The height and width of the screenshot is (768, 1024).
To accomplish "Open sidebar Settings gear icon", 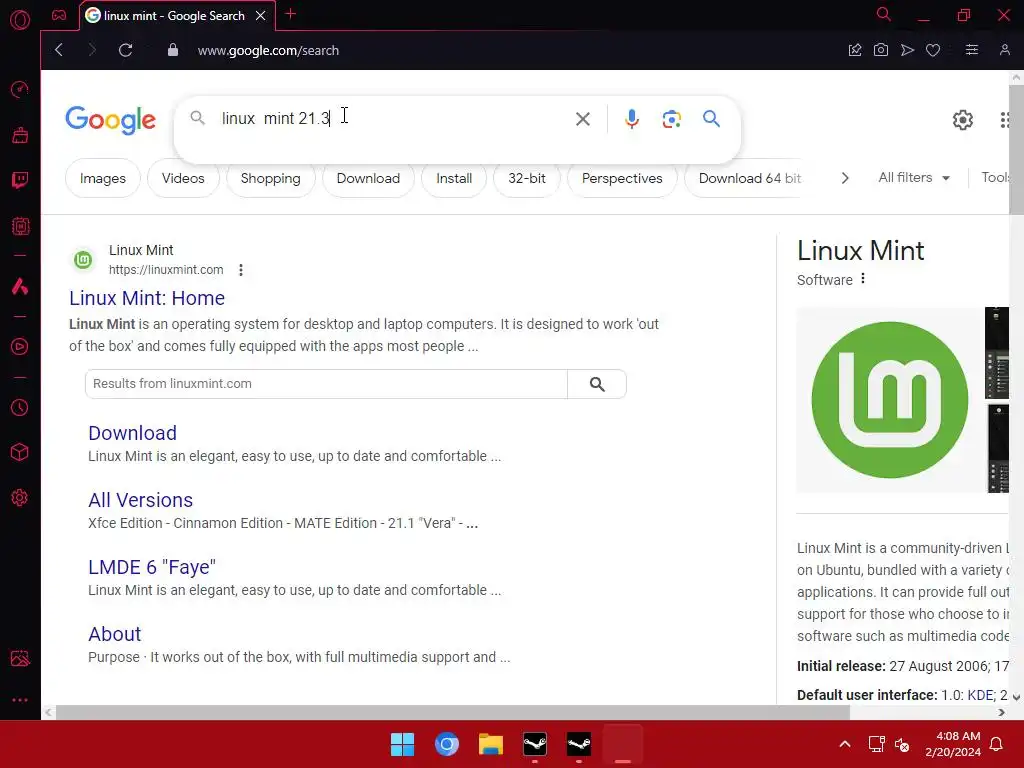I will pyautogui.click(x=20, y=498).
